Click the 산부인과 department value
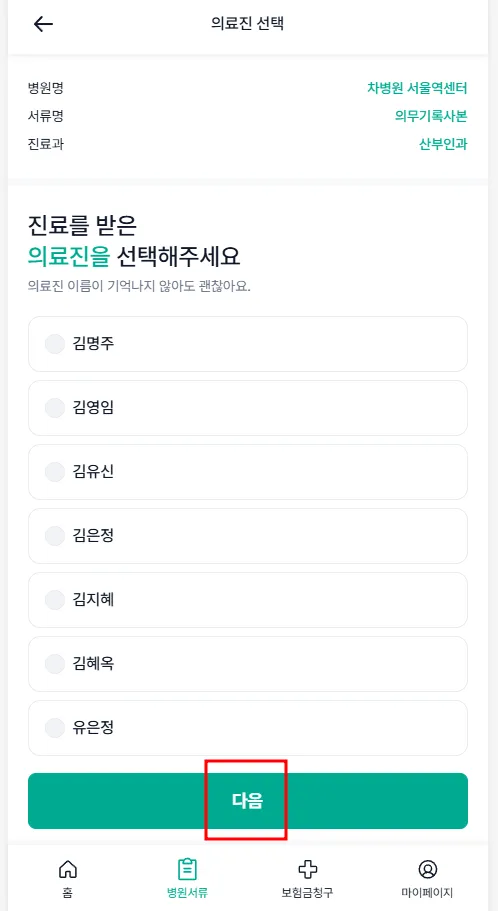 [x=443, y=144]
